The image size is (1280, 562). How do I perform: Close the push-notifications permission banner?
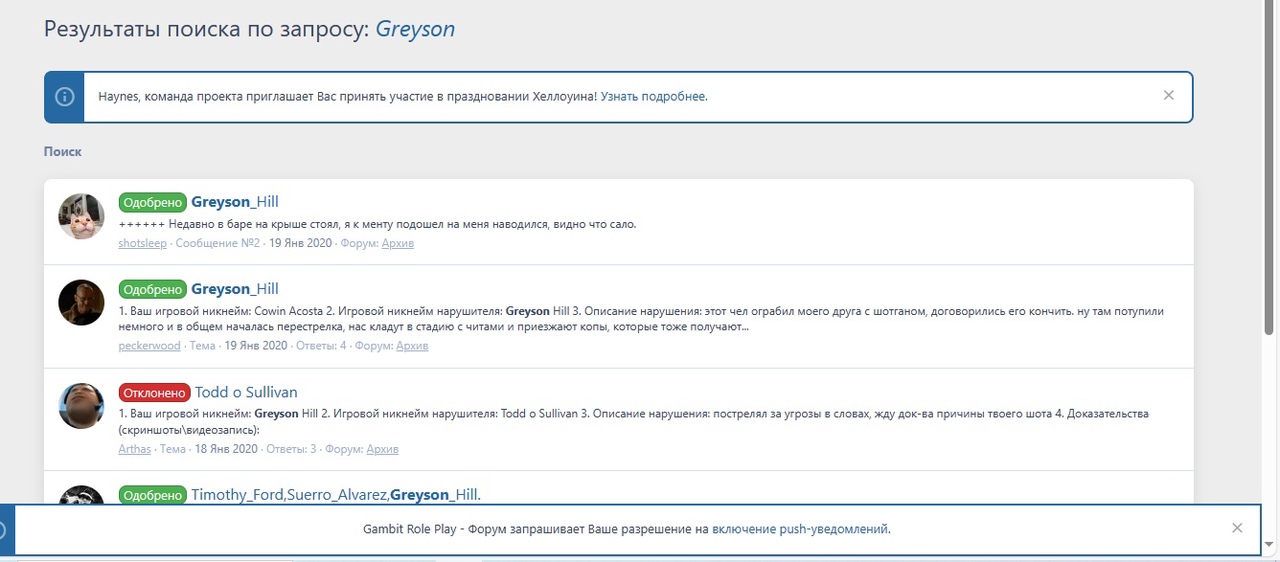point(1237,528)
